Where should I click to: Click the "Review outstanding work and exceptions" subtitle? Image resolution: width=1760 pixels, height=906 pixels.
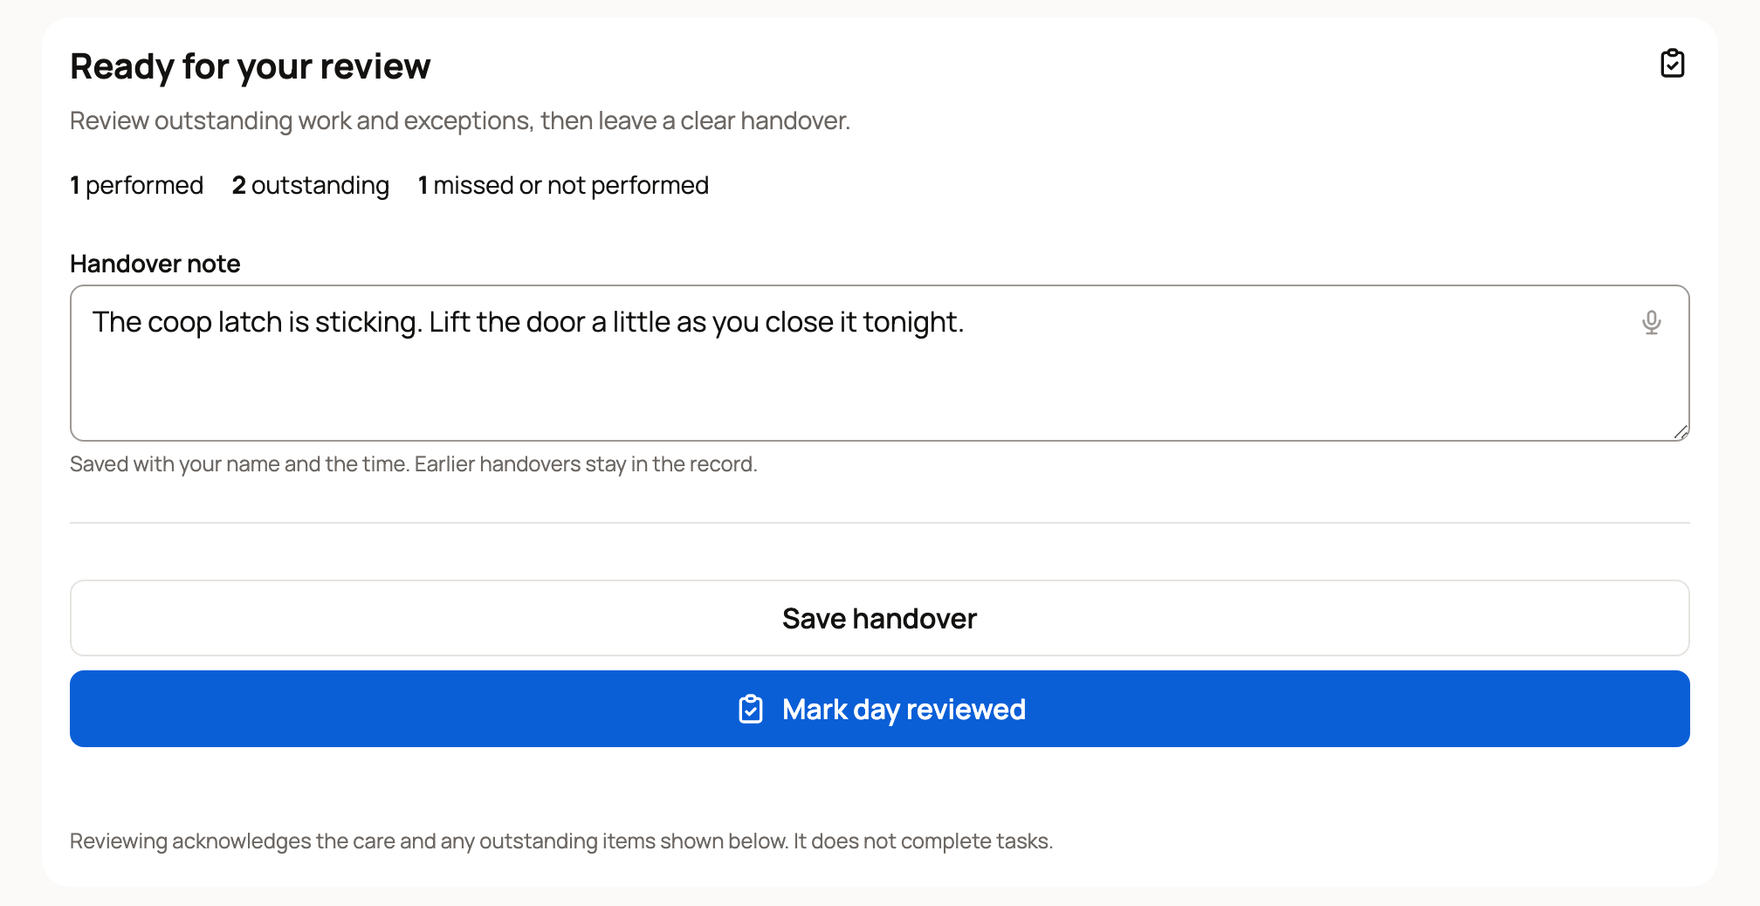click(460, 121)
